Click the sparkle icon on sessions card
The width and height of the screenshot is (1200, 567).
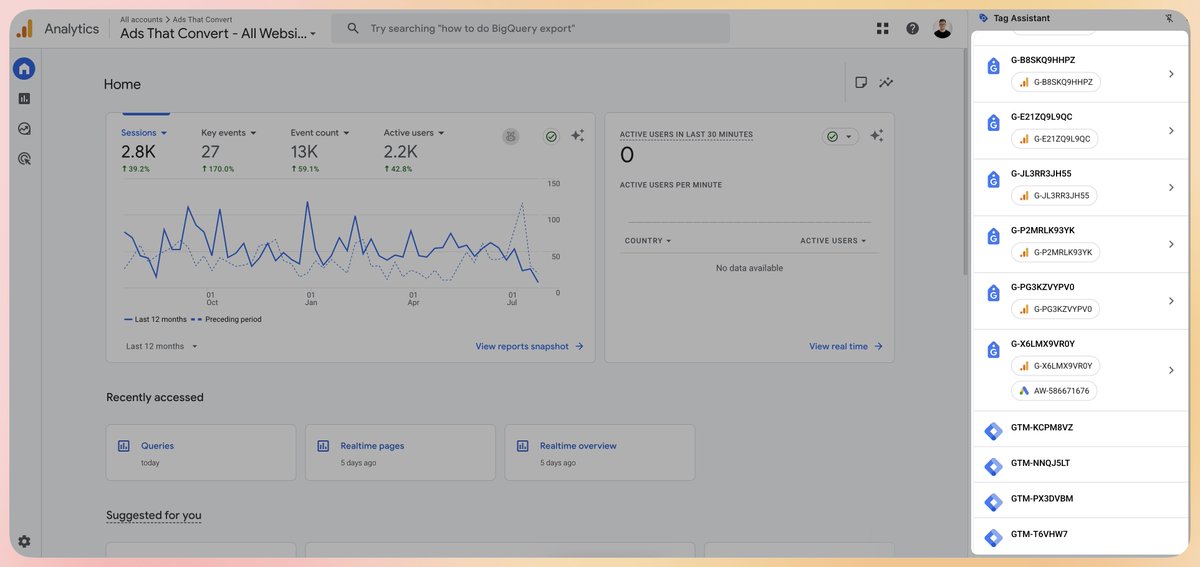pyautogui.click(x=577, y=136)
